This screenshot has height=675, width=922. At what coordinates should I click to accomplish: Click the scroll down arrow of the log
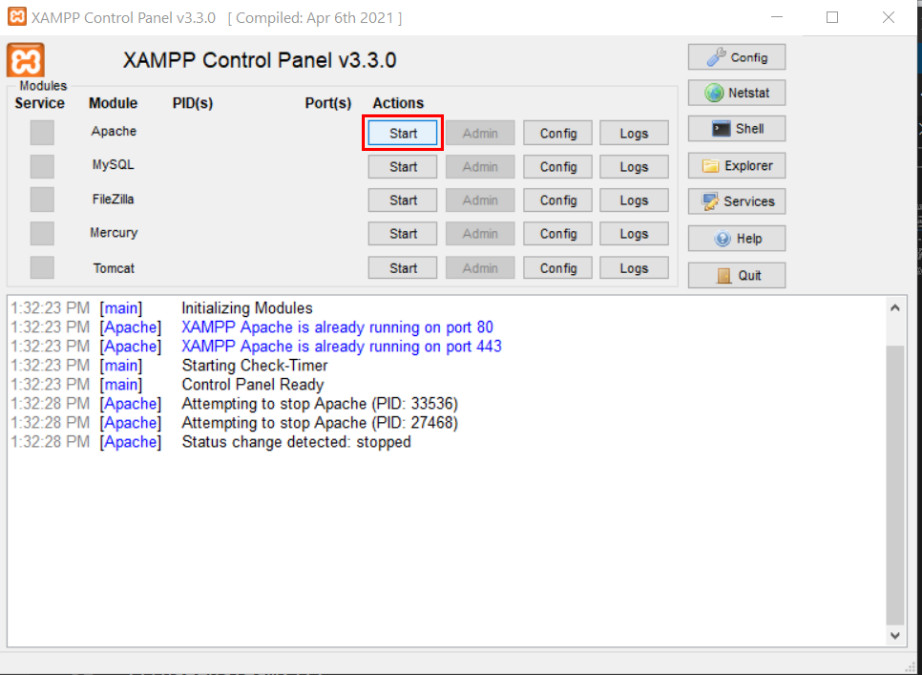pyautogui.click(x=895, y=635)
